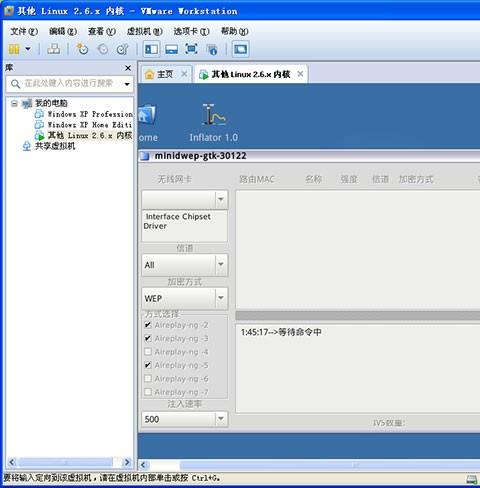Image resolution: width=480 pixels, height=488 pixels.
Task: Click the take snapshot toolbar icon
Action: point(82,49)
